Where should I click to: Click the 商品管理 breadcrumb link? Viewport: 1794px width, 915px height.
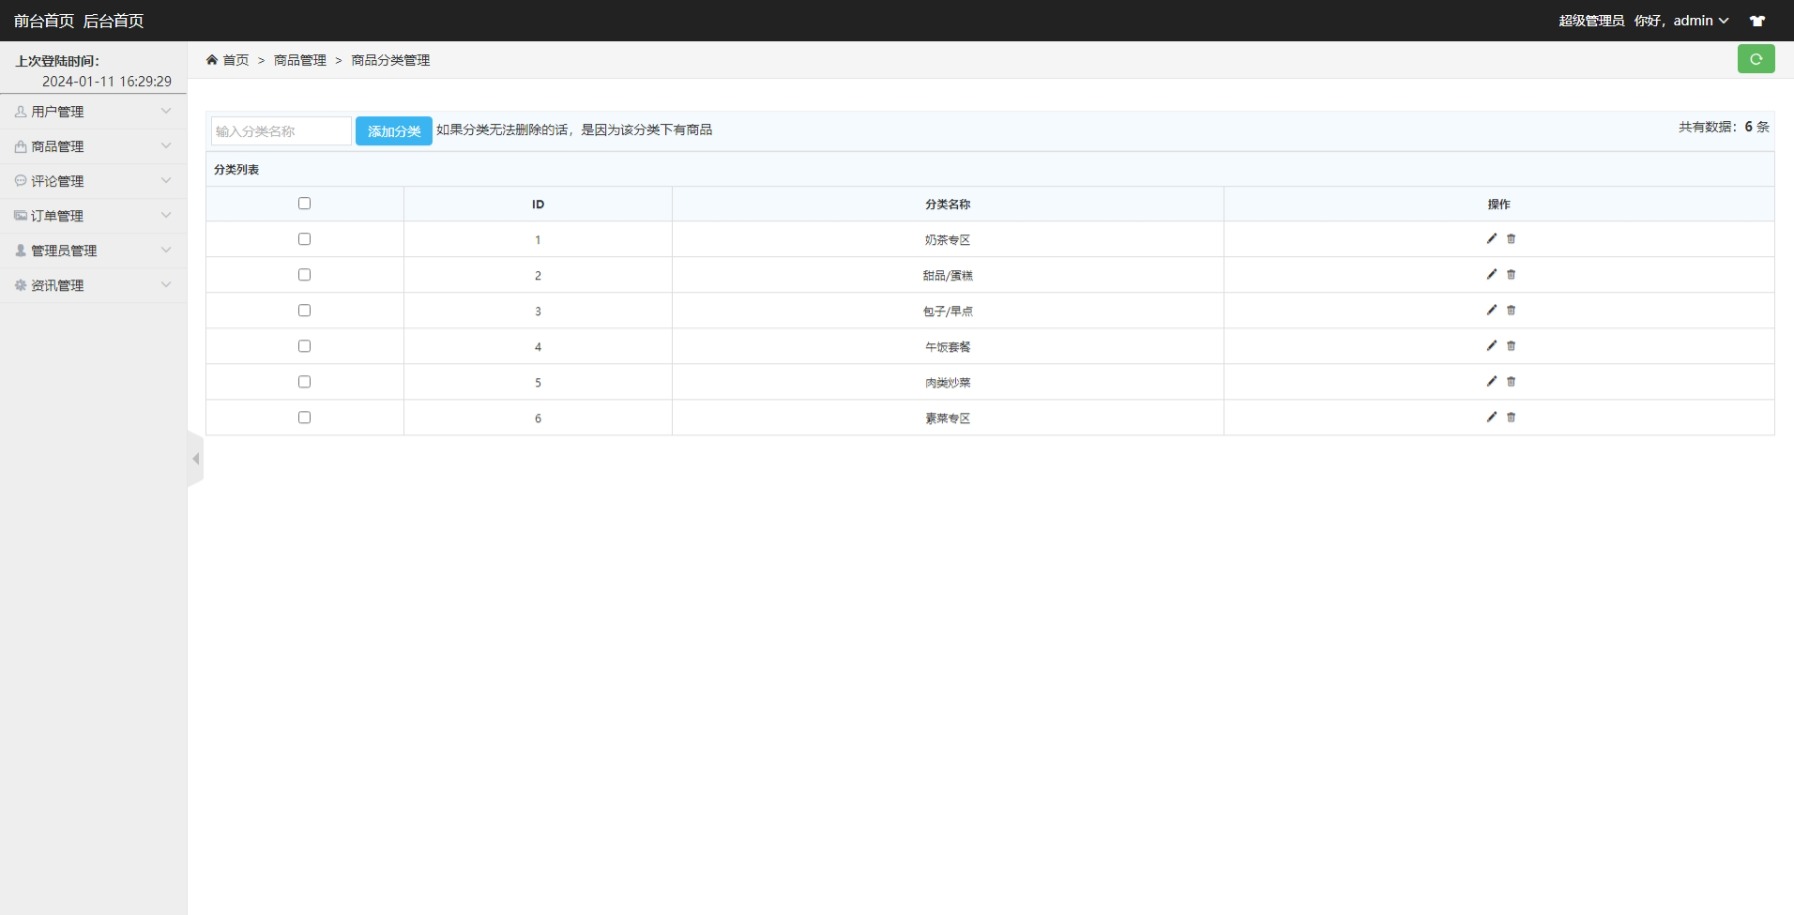pos(300,60)
